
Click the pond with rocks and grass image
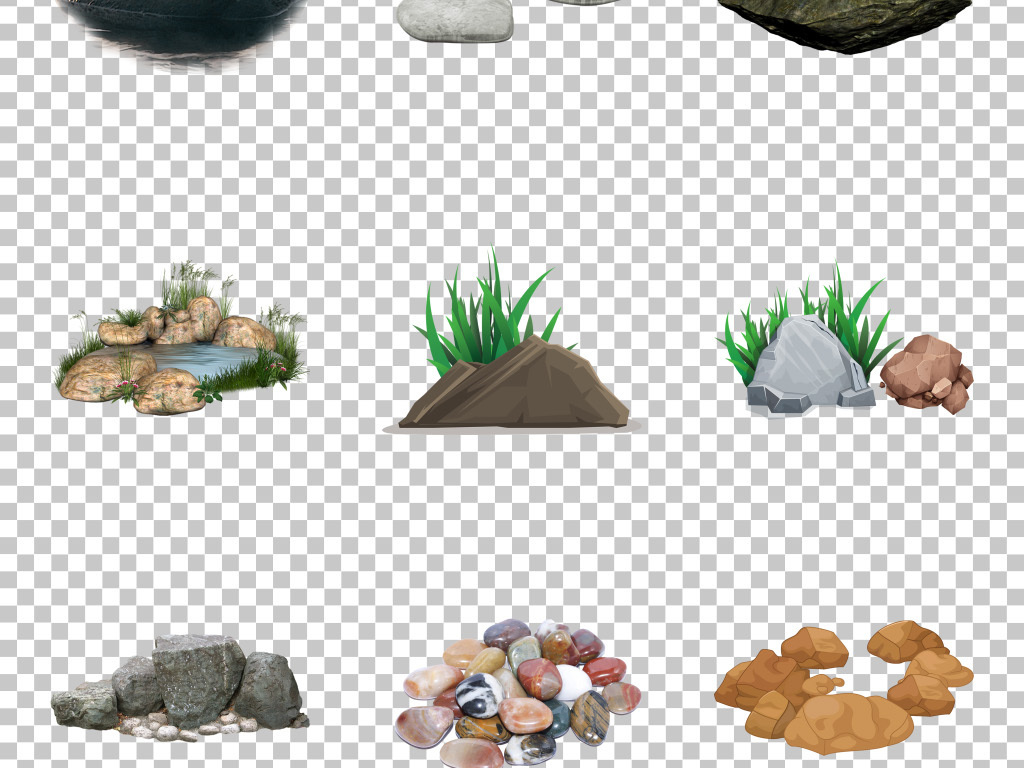pos(180,345)
